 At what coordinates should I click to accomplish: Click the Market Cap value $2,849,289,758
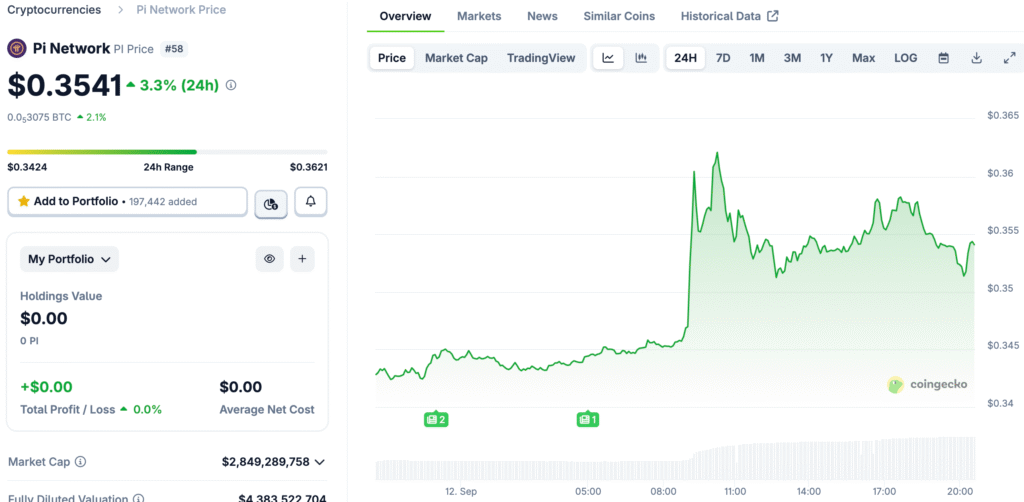266,462
